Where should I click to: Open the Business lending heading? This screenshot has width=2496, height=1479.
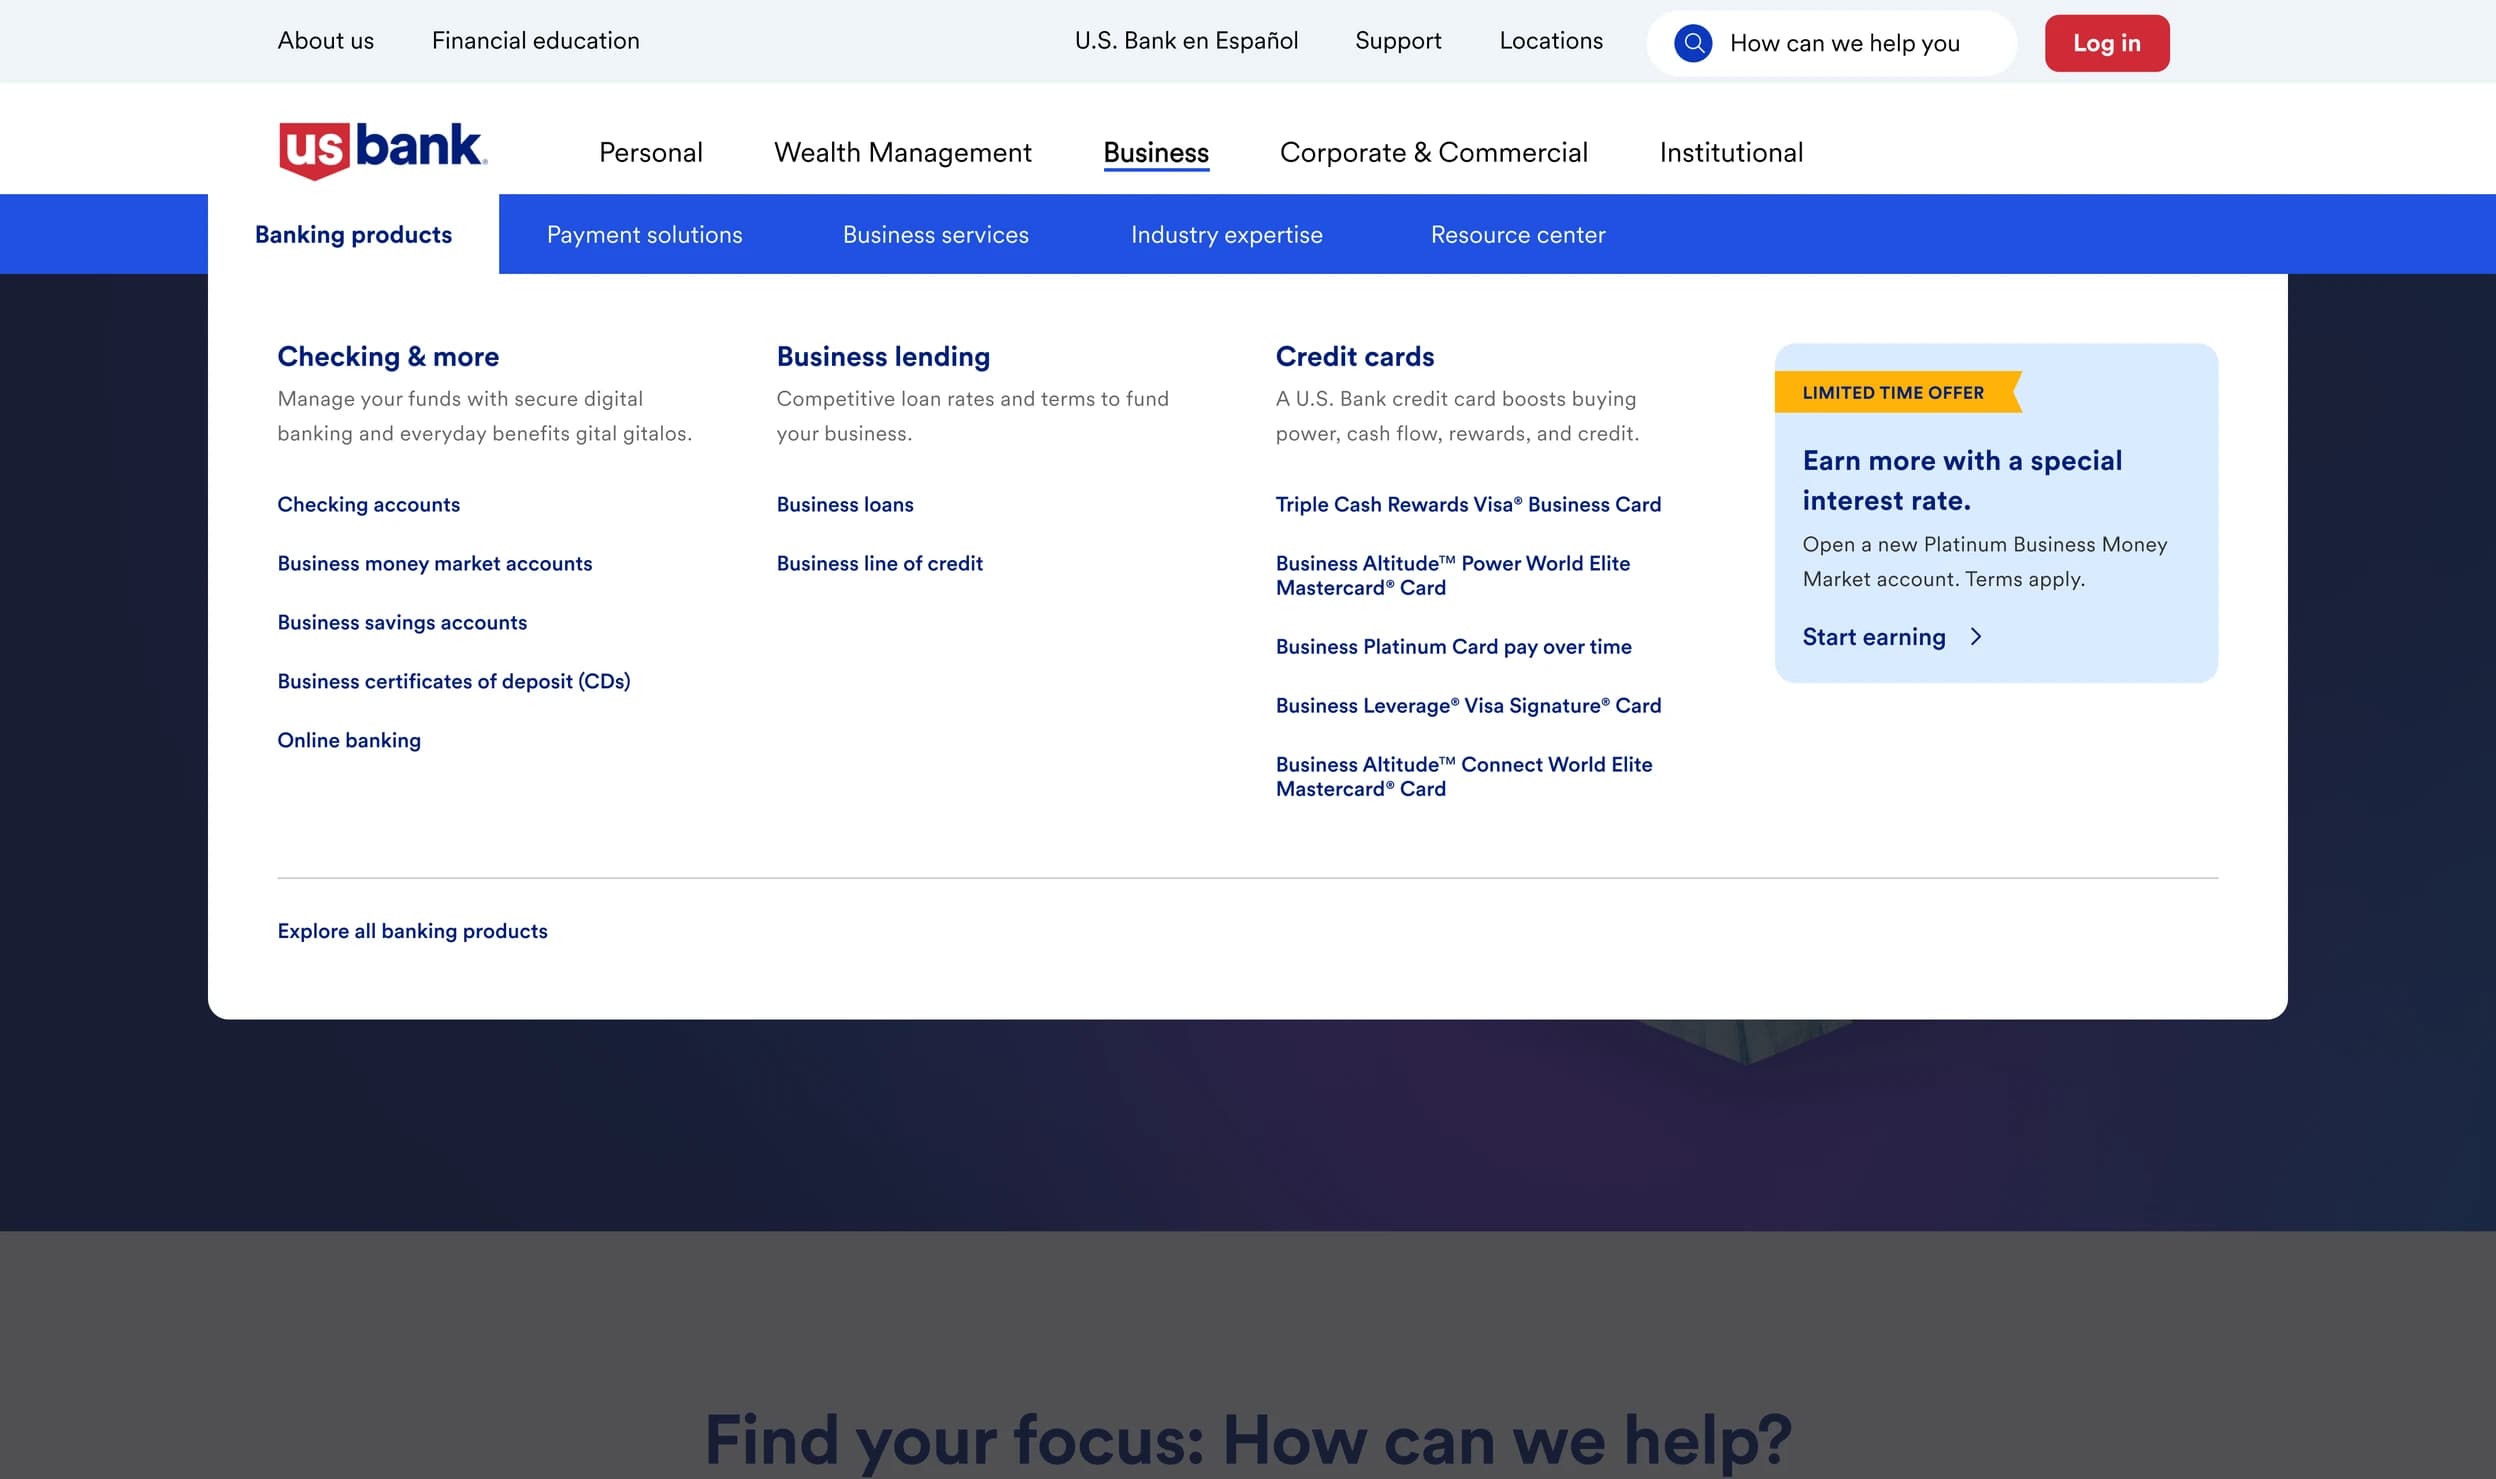[883, 356]
